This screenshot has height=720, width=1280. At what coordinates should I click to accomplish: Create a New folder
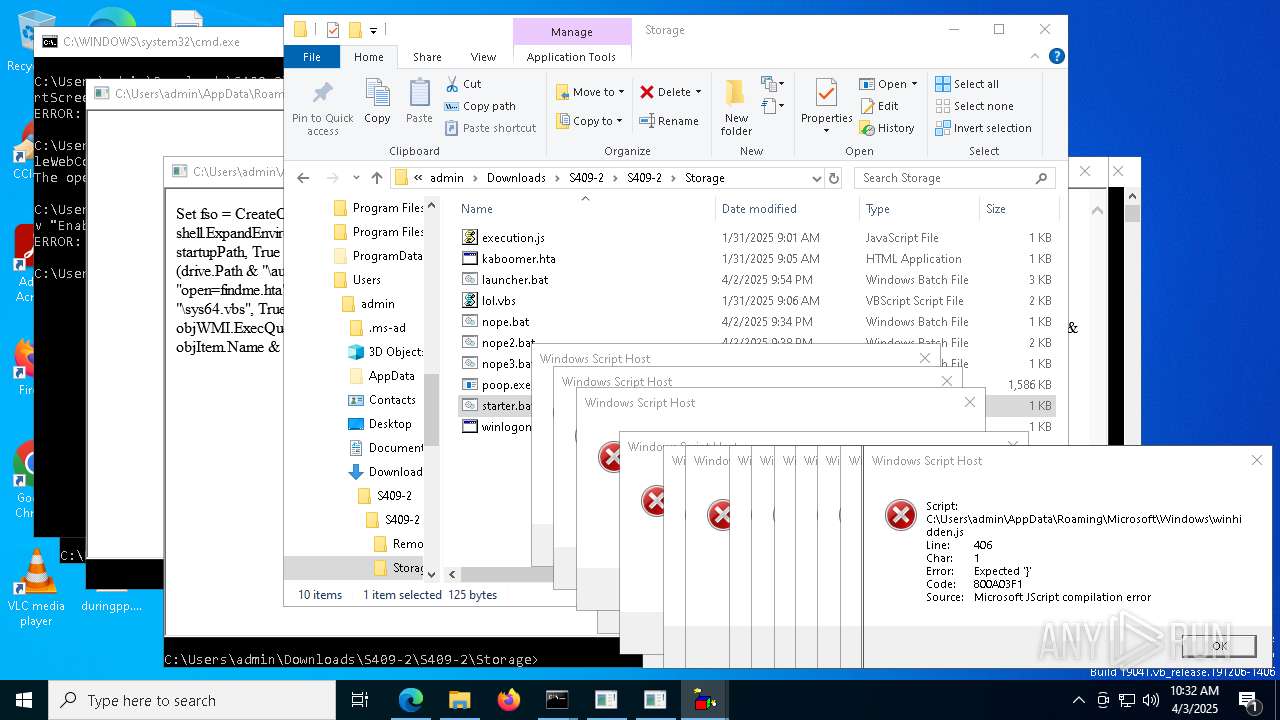point(736,106)
